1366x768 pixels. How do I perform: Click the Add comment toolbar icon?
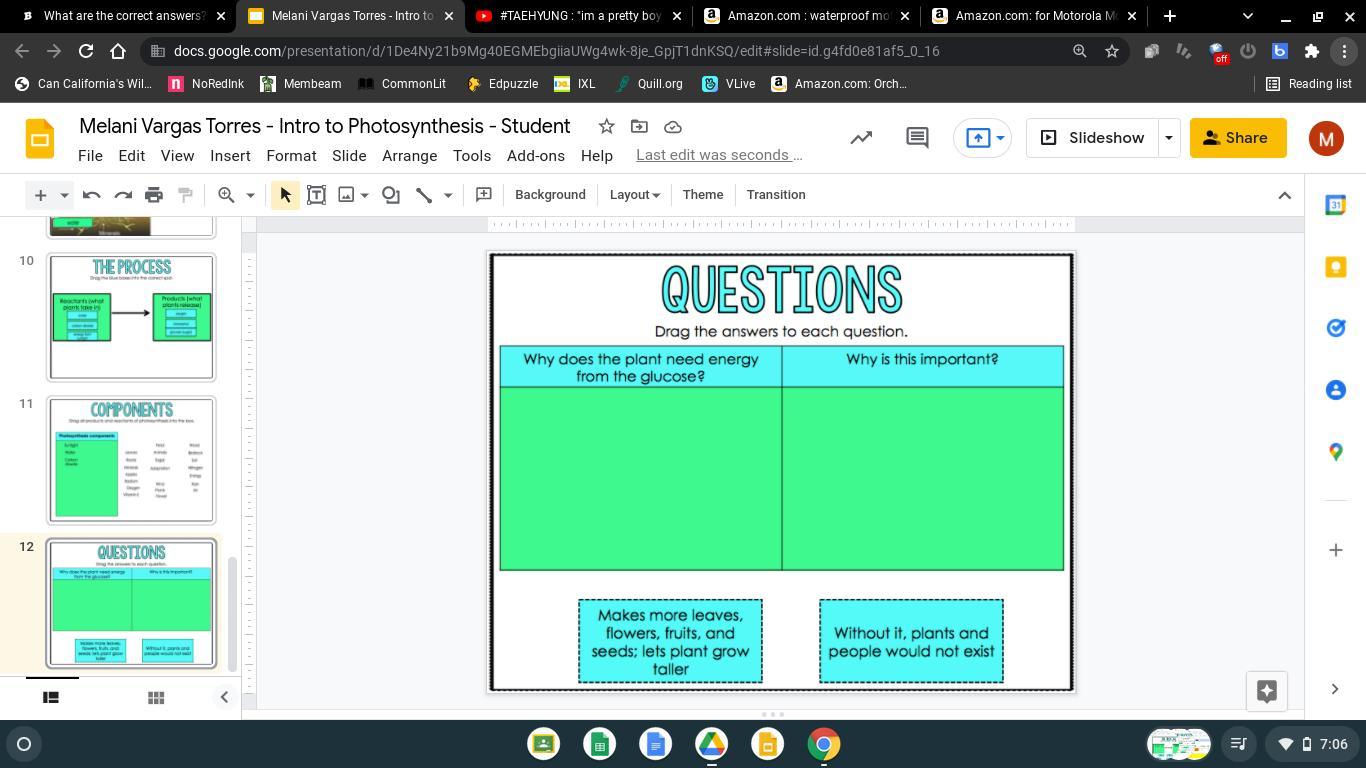tap(483, 195)
